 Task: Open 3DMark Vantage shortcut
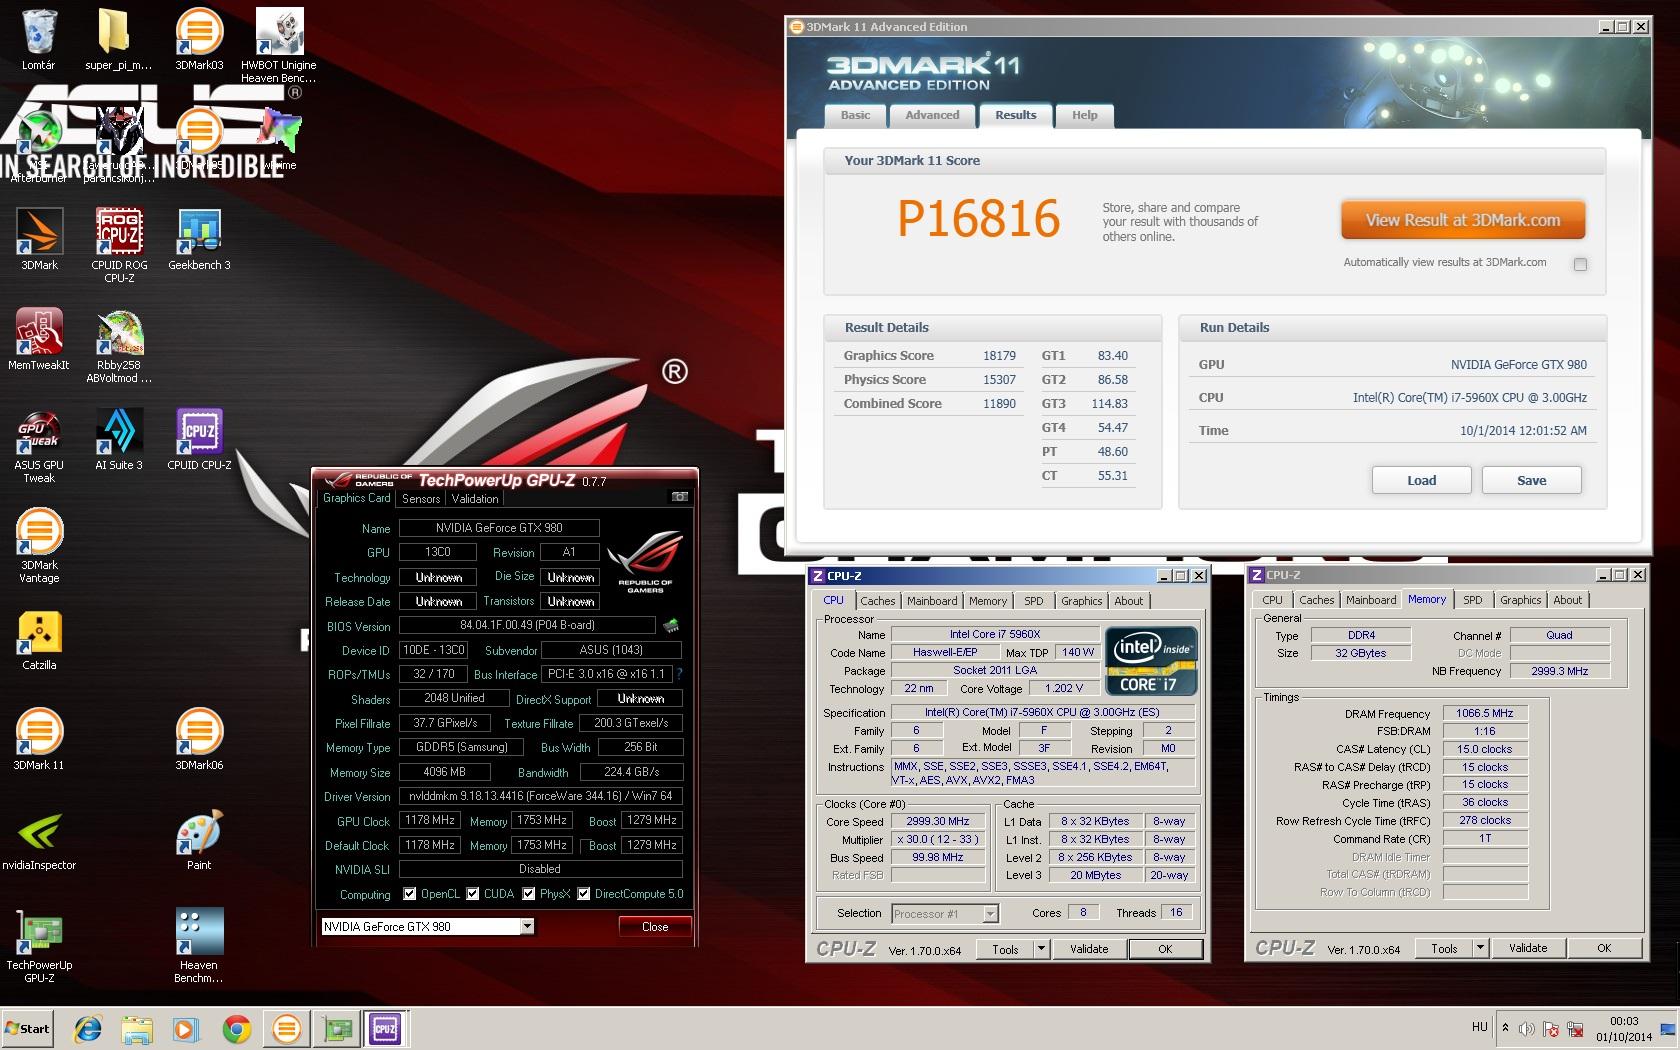[39, 546]
